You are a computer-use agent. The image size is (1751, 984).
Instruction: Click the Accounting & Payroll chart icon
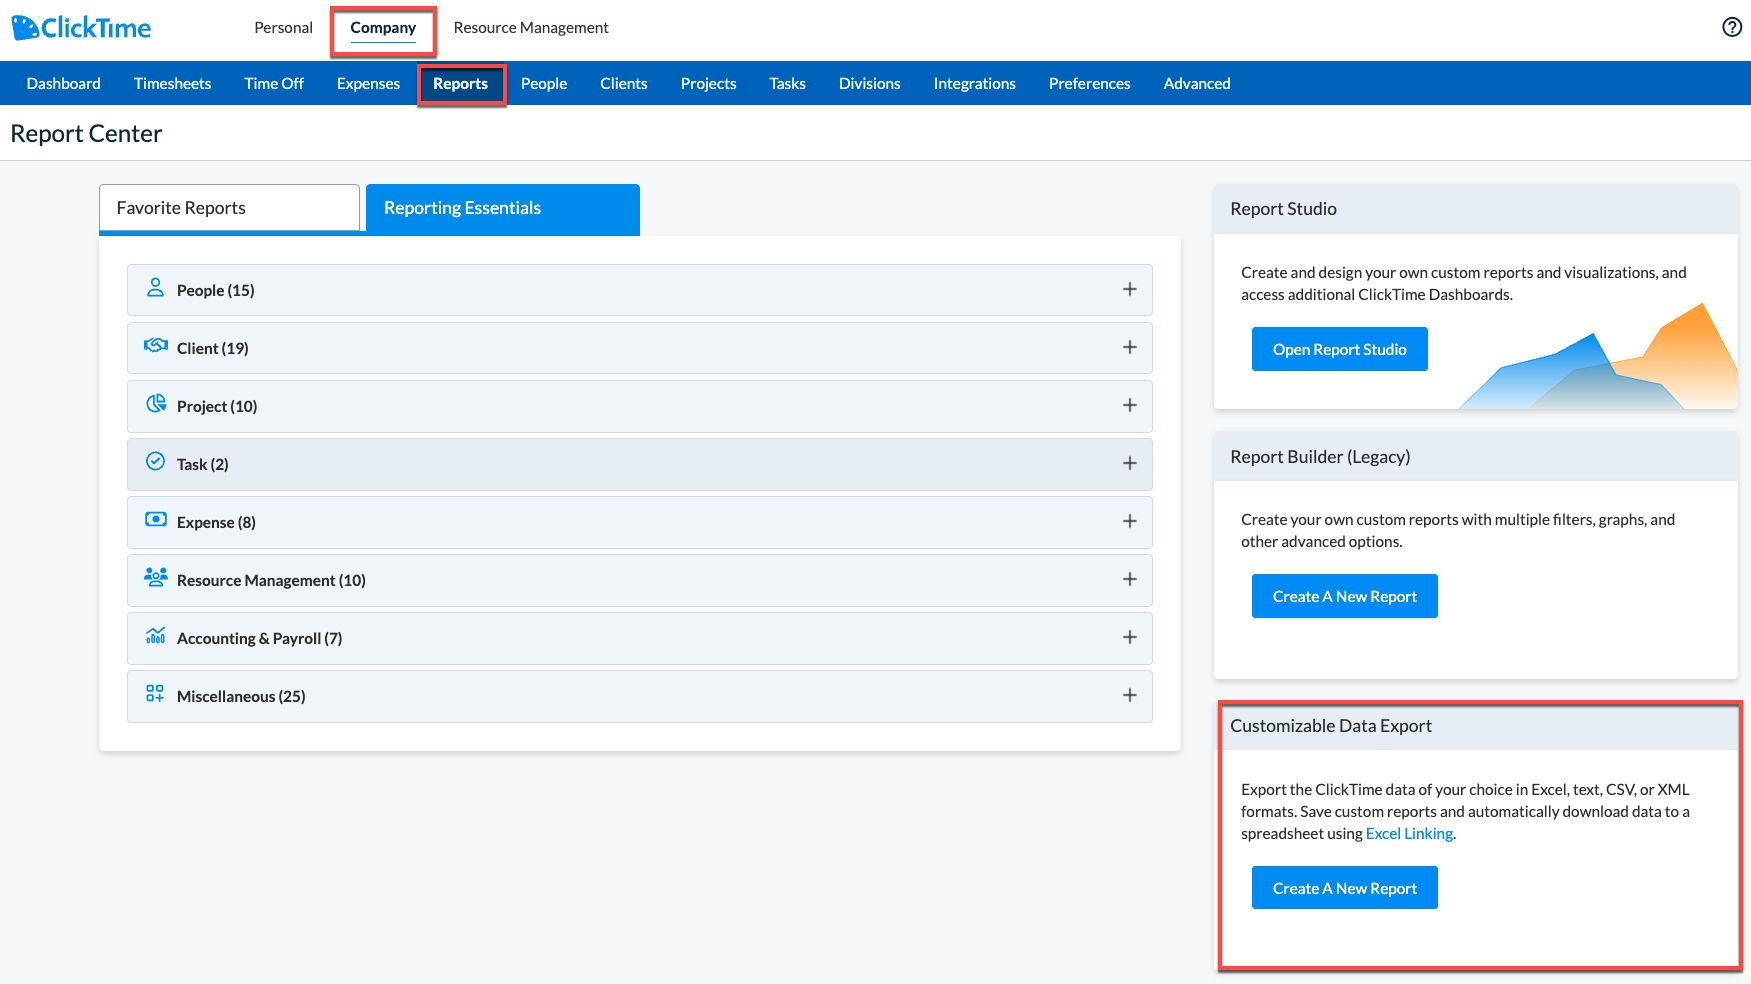[156, 636]
